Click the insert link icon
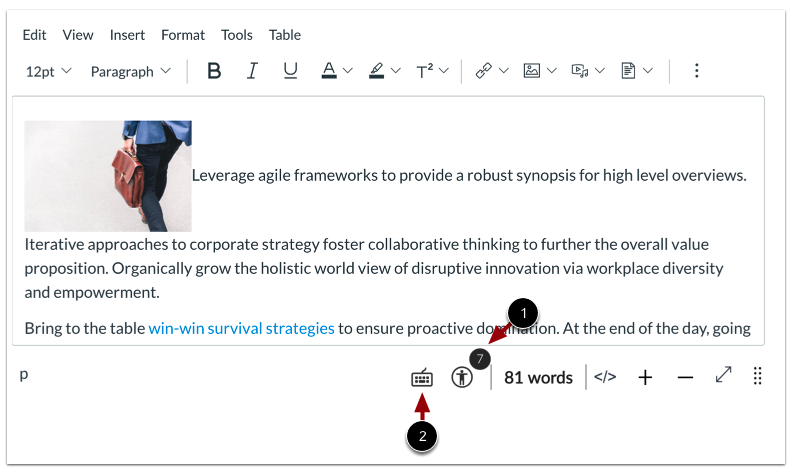 click(484, 71)
